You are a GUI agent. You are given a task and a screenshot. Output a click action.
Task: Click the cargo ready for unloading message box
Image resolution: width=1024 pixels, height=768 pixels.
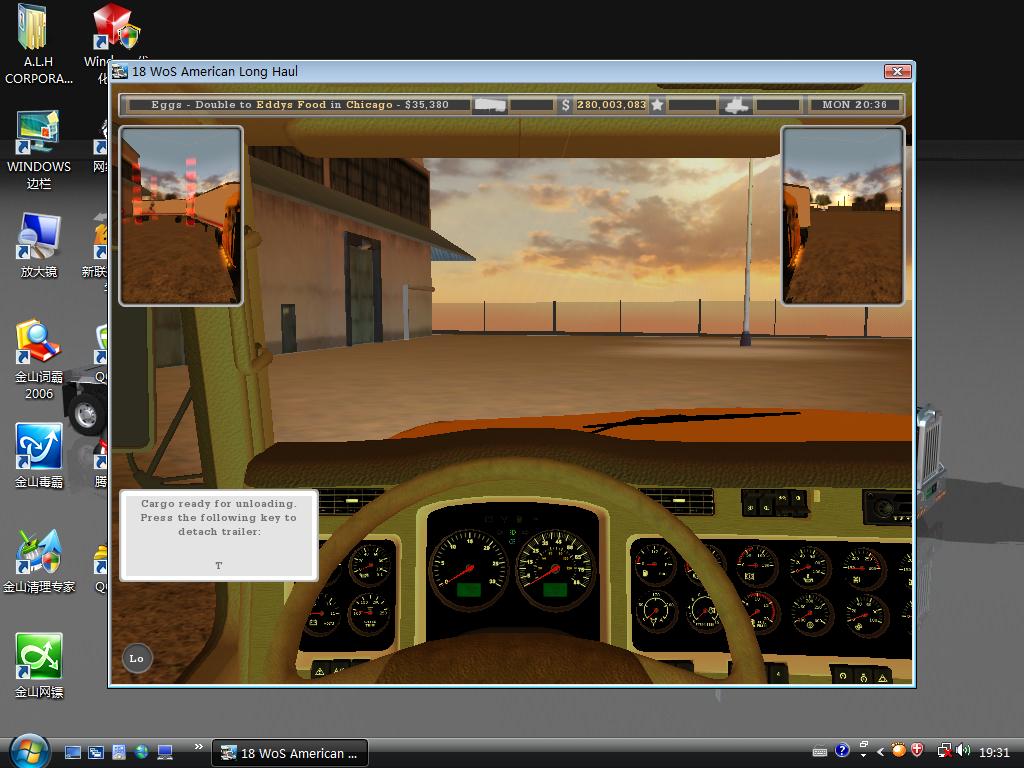[219, 535]
